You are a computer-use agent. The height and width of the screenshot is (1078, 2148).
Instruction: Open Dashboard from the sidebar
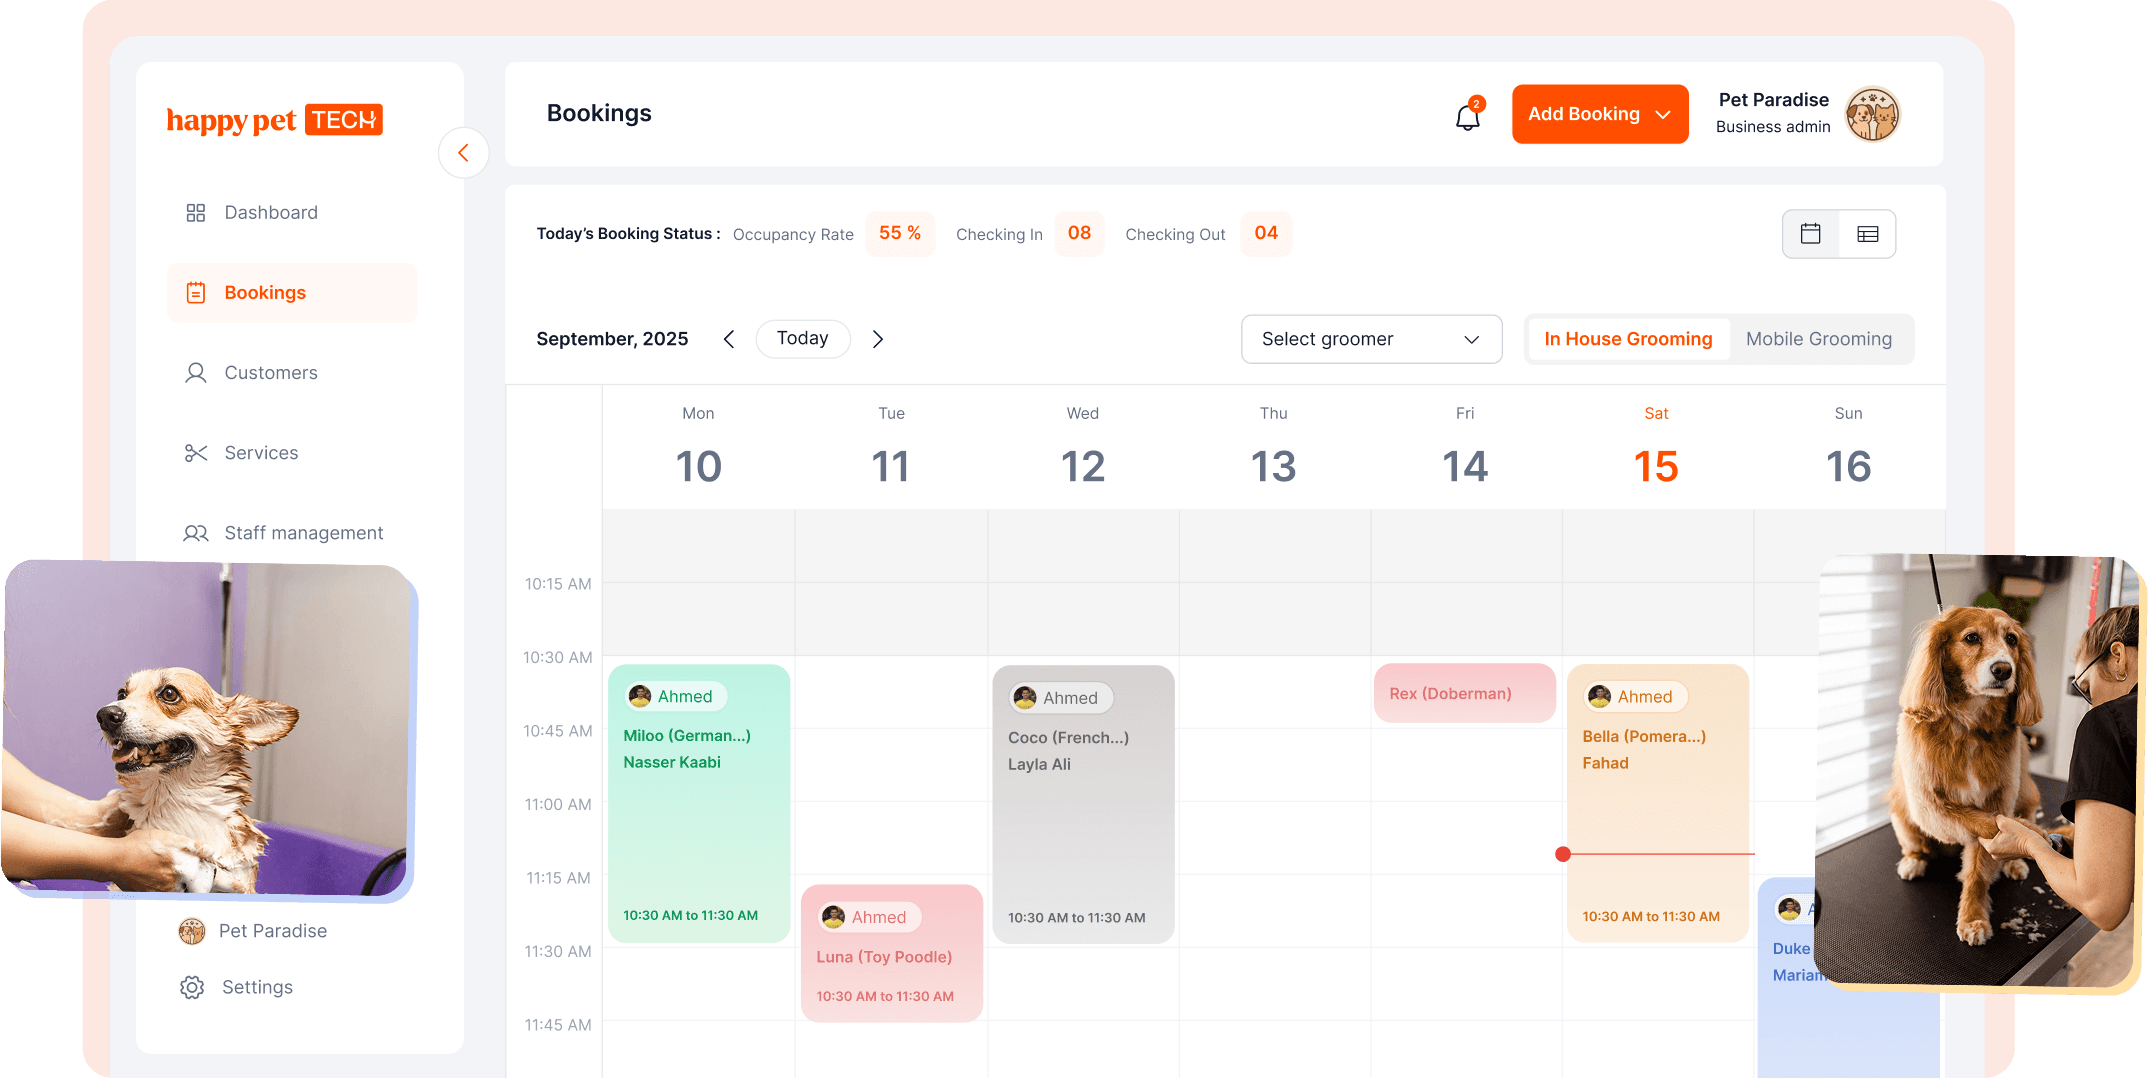point(270,213)
